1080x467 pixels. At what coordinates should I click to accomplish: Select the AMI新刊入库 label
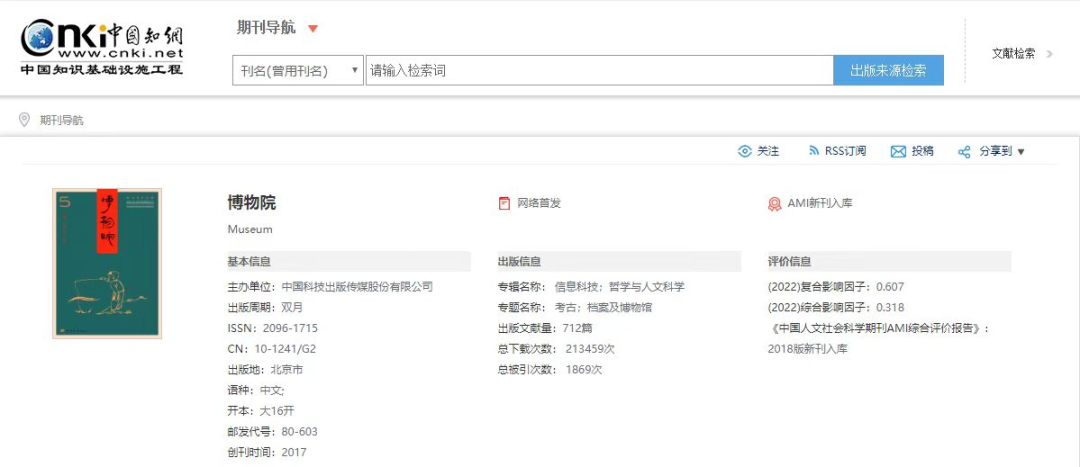(x=820, y=203)
